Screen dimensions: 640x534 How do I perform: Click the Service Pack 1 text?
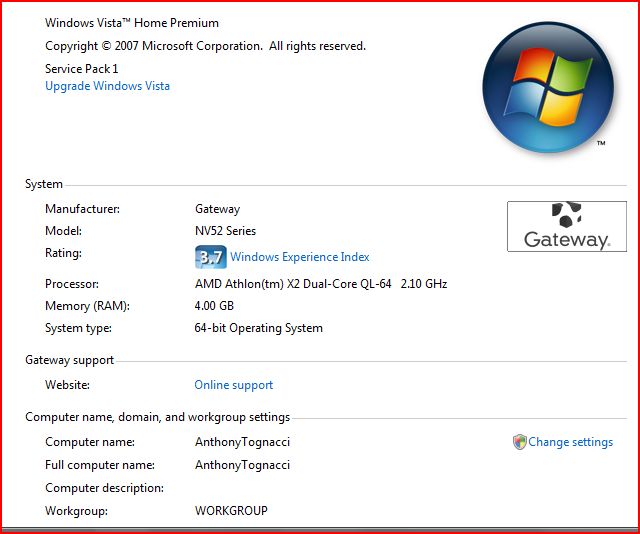(x=82, y=69)
